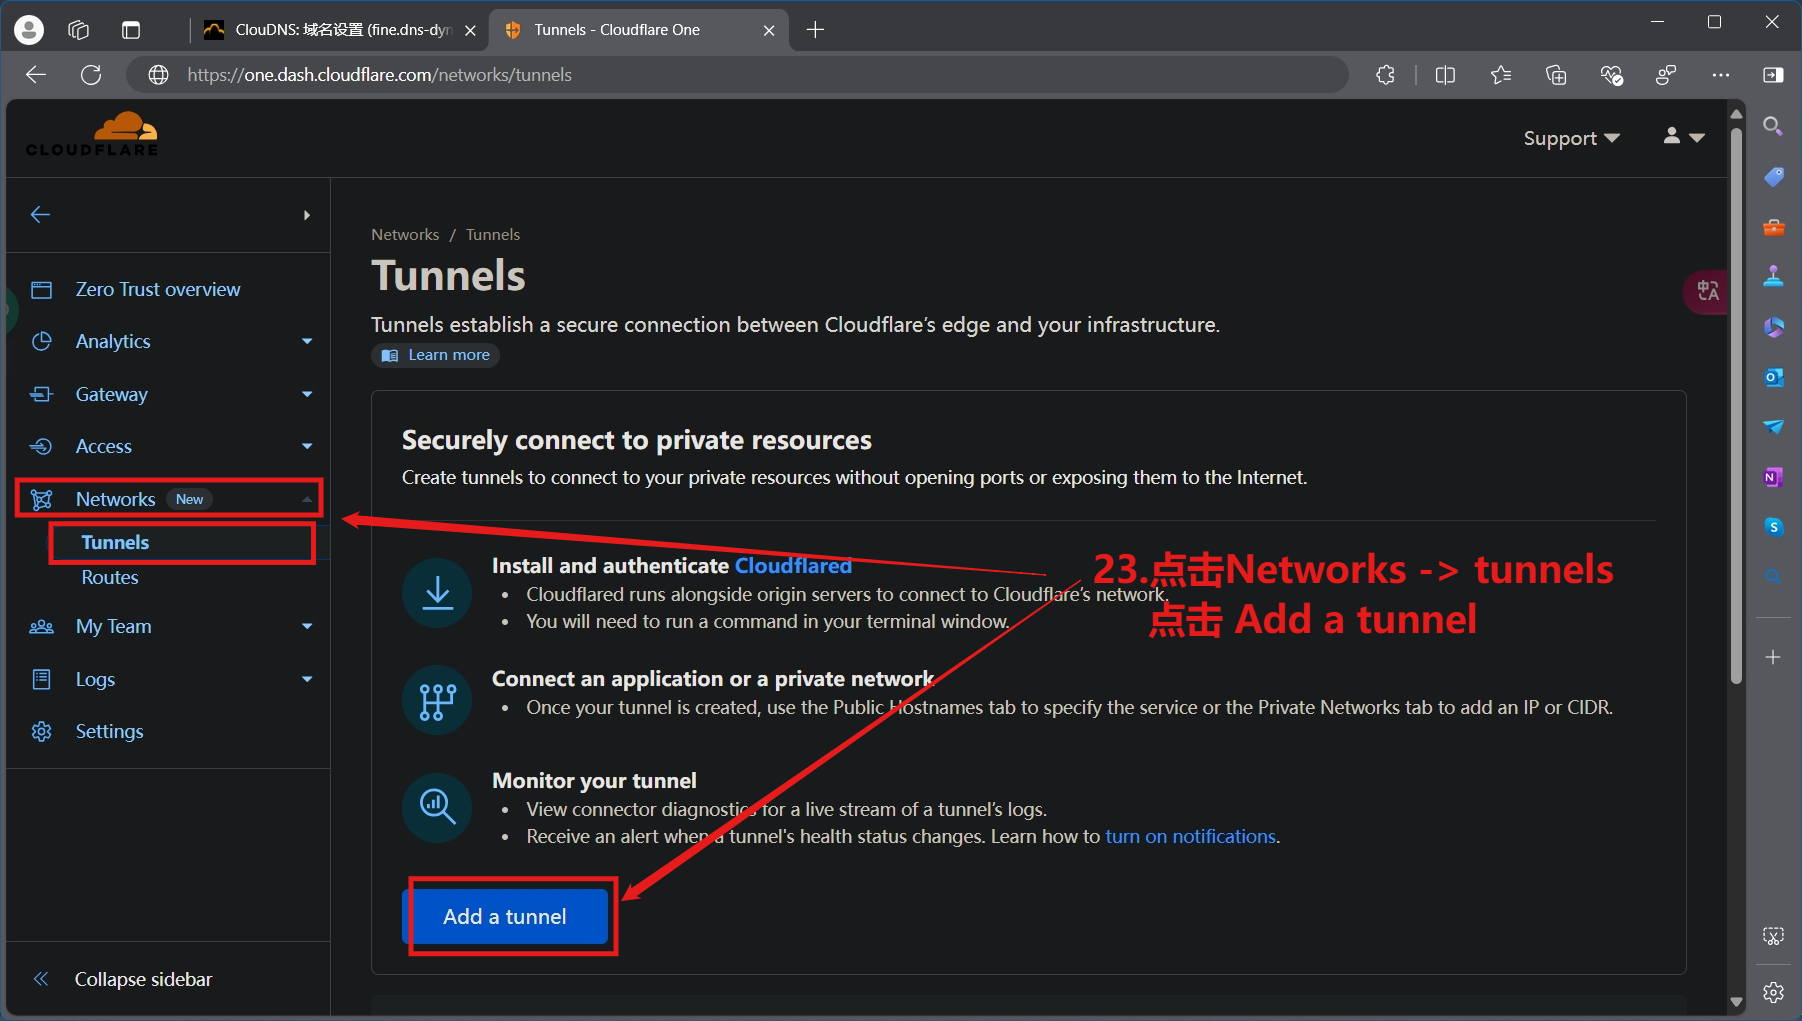Click the back arrow in the sidebar header
Viewport: 1802px width, 1021px height.
[x=40, y=215]
